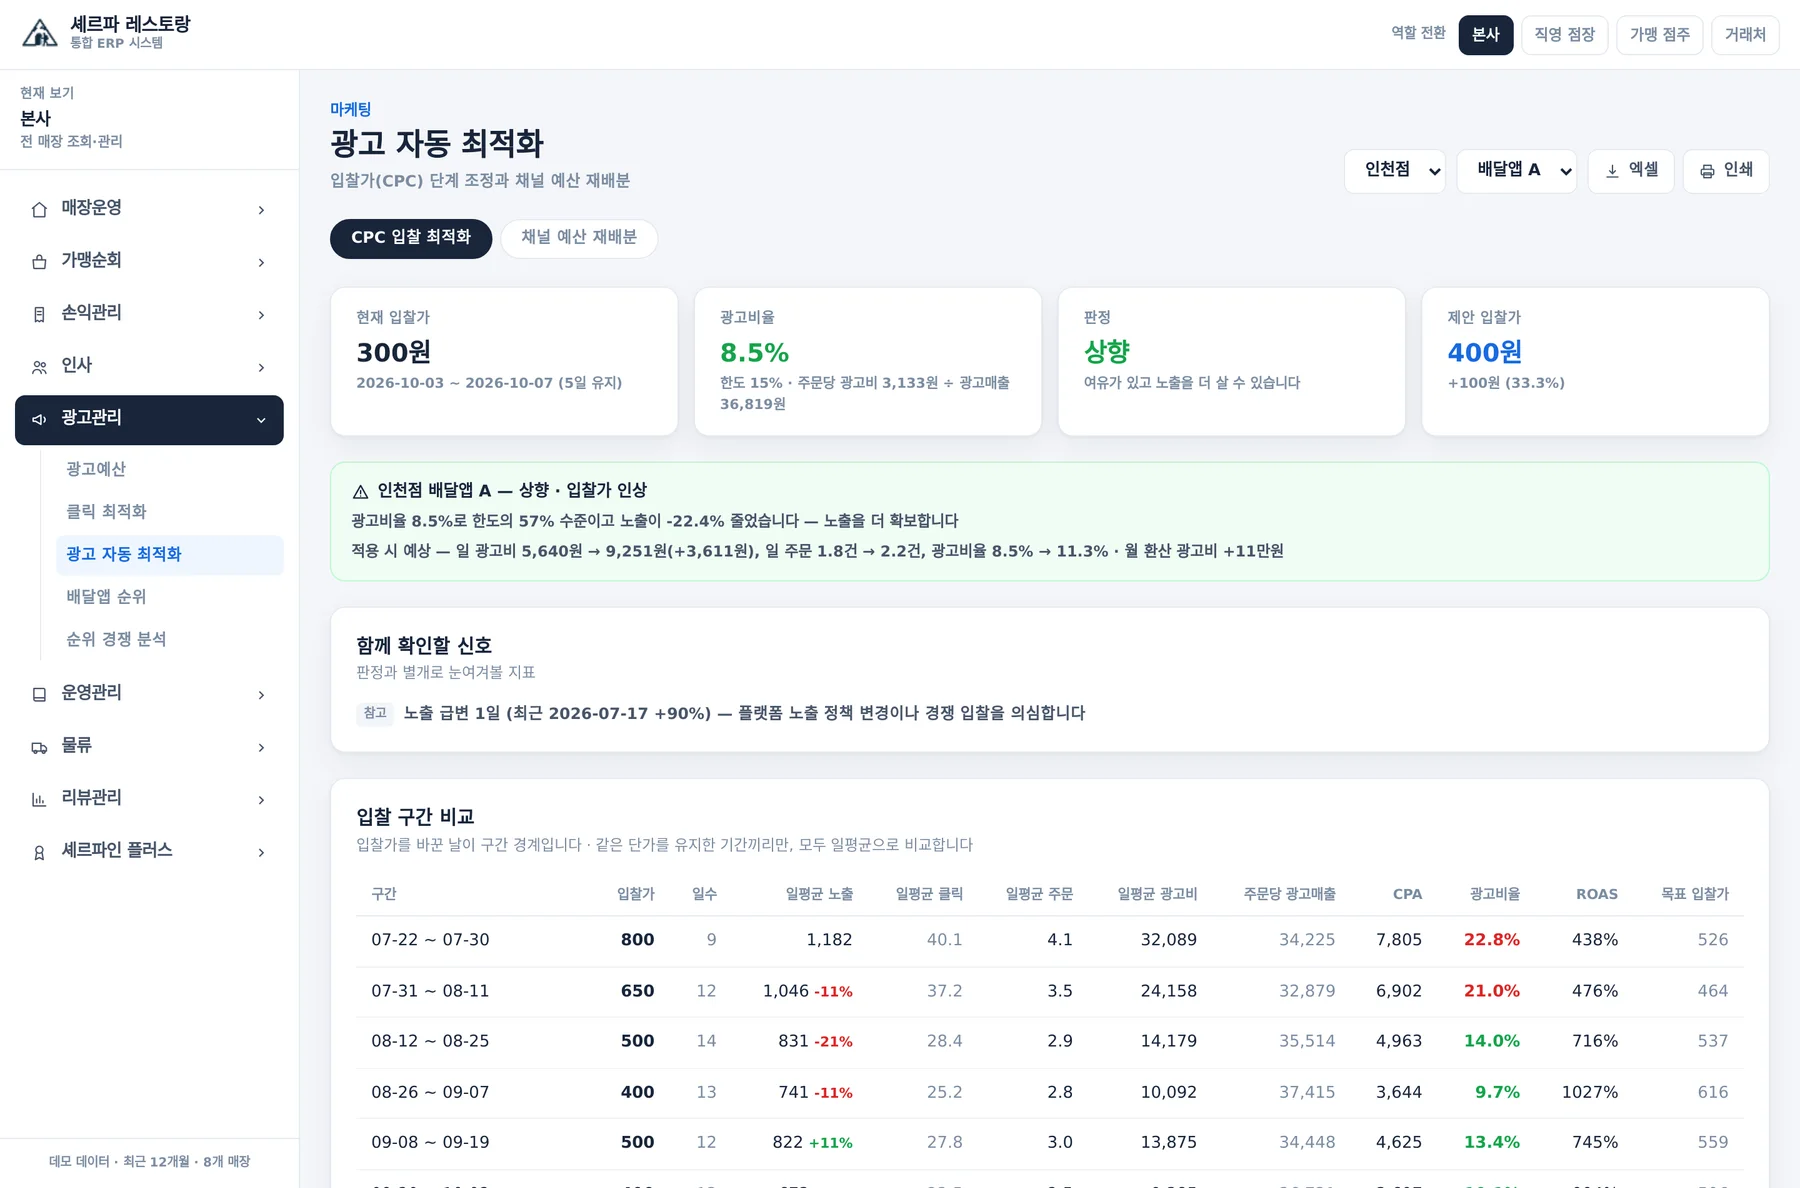1800x1188 pixels.
Task: Click the badge icon beside 셰르파인 플러스
Action: [39, 852]
